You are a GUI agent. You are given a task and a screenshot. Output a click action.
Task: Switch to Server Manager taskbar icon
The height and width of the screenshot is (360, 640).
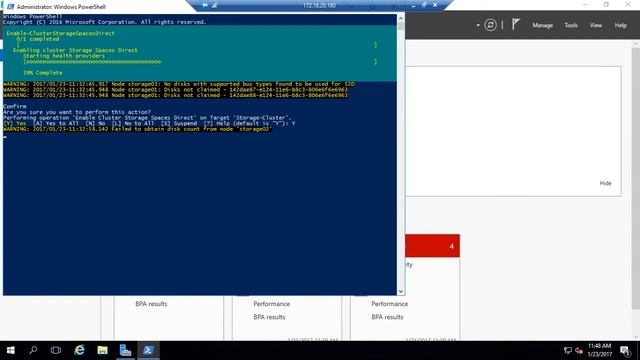(x=125, y=350)
